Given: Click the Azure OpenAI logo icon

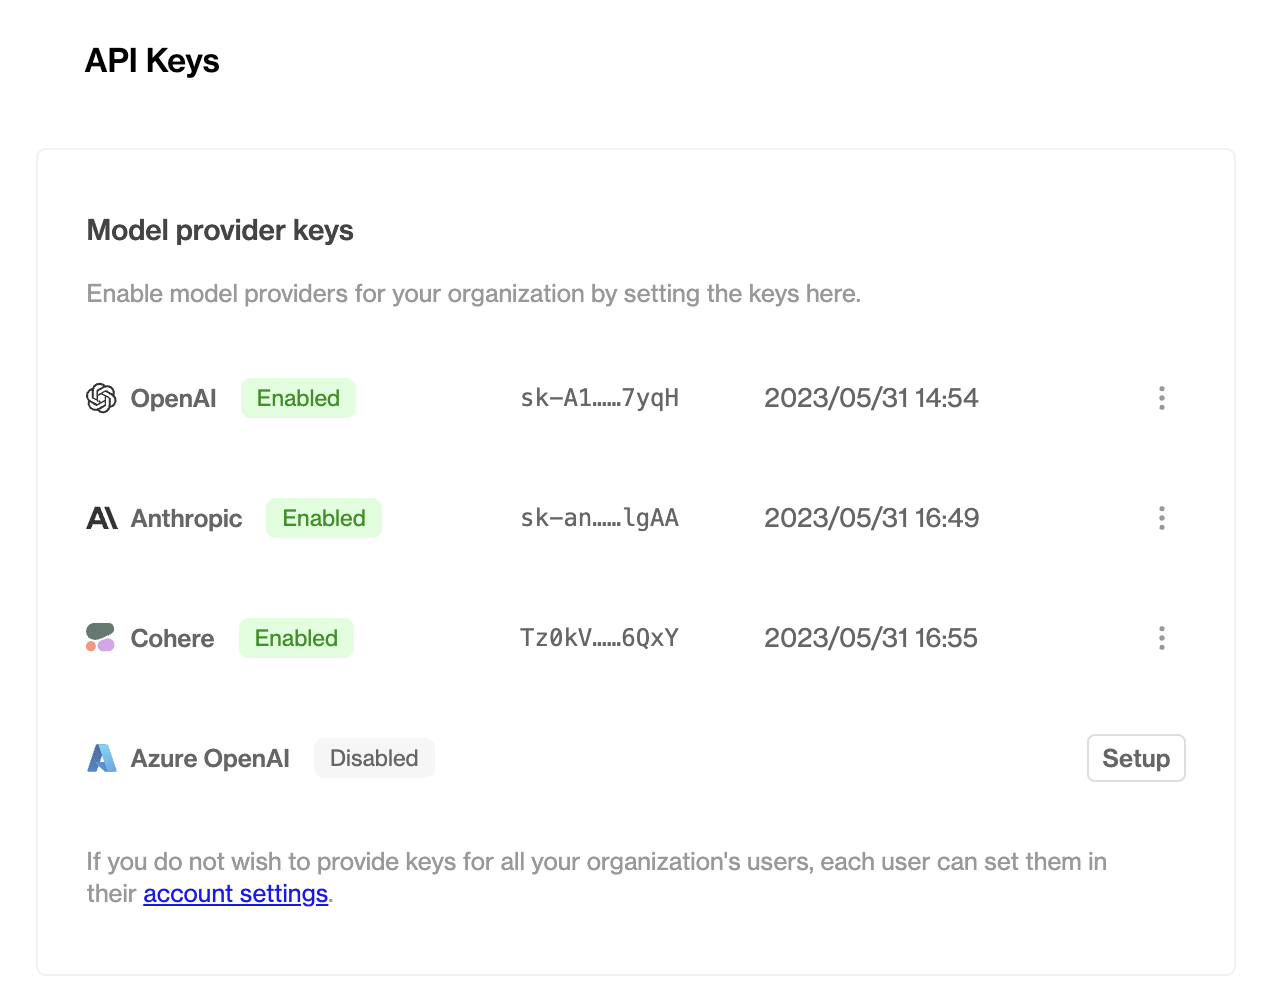Looking at the screenshot, I should [102, 758].
